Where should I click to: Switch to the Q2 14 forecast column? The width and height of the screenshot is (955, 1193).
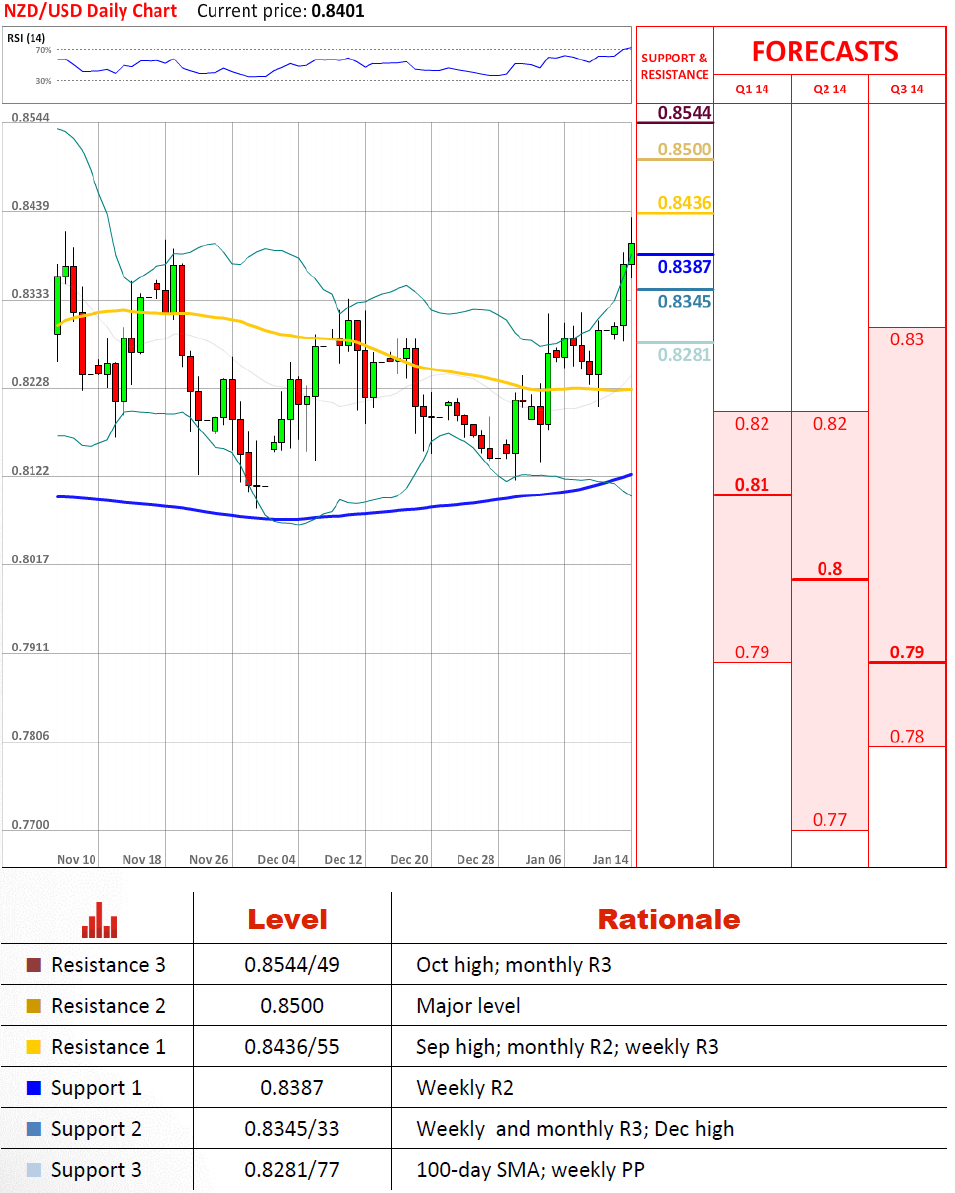[x=830, y=89]
